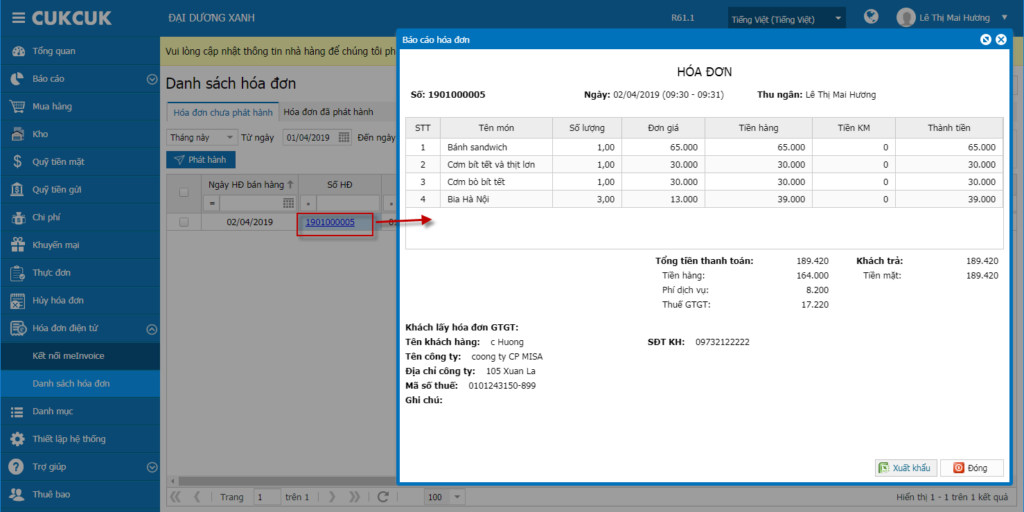Tick the checkbox for invoice row 02/04/2019
Screen dimensions: 1024x512
pyautogui.click(x=184, y=222)
